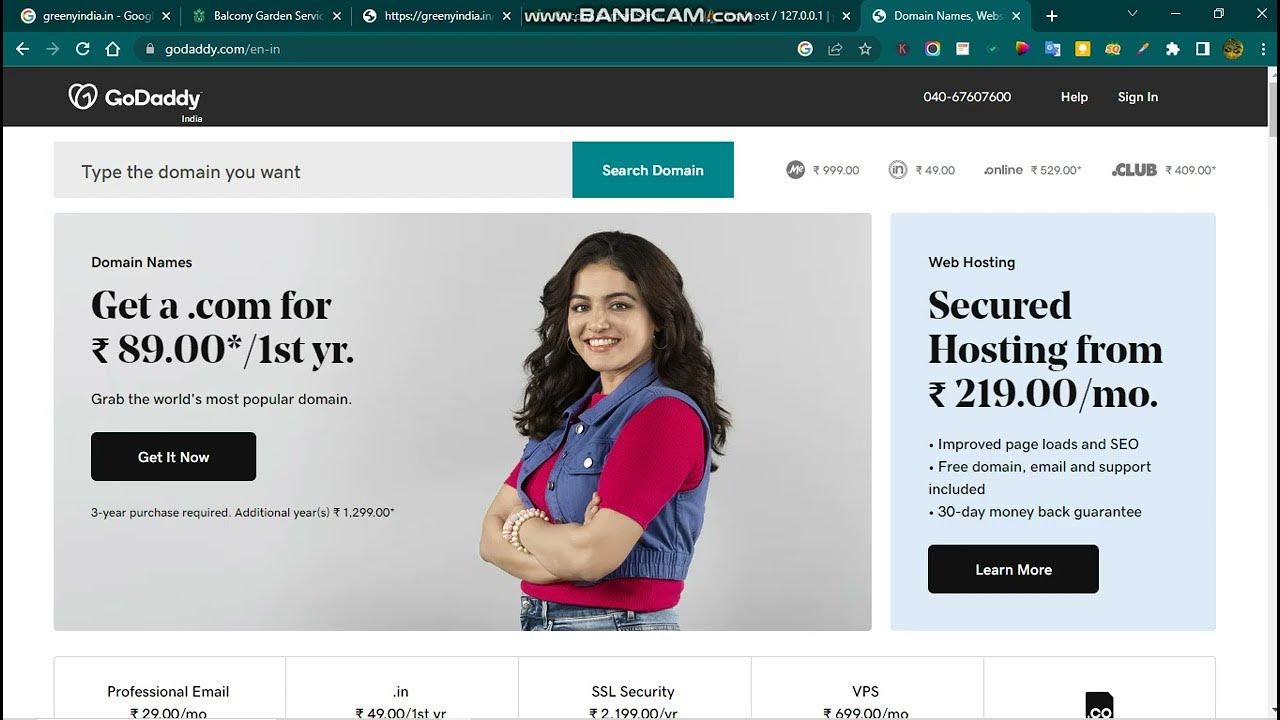This screenshot has width=1280, height=720.
Task: Open Chrome three-dot menu
Action: click(x=1263, y=49)
